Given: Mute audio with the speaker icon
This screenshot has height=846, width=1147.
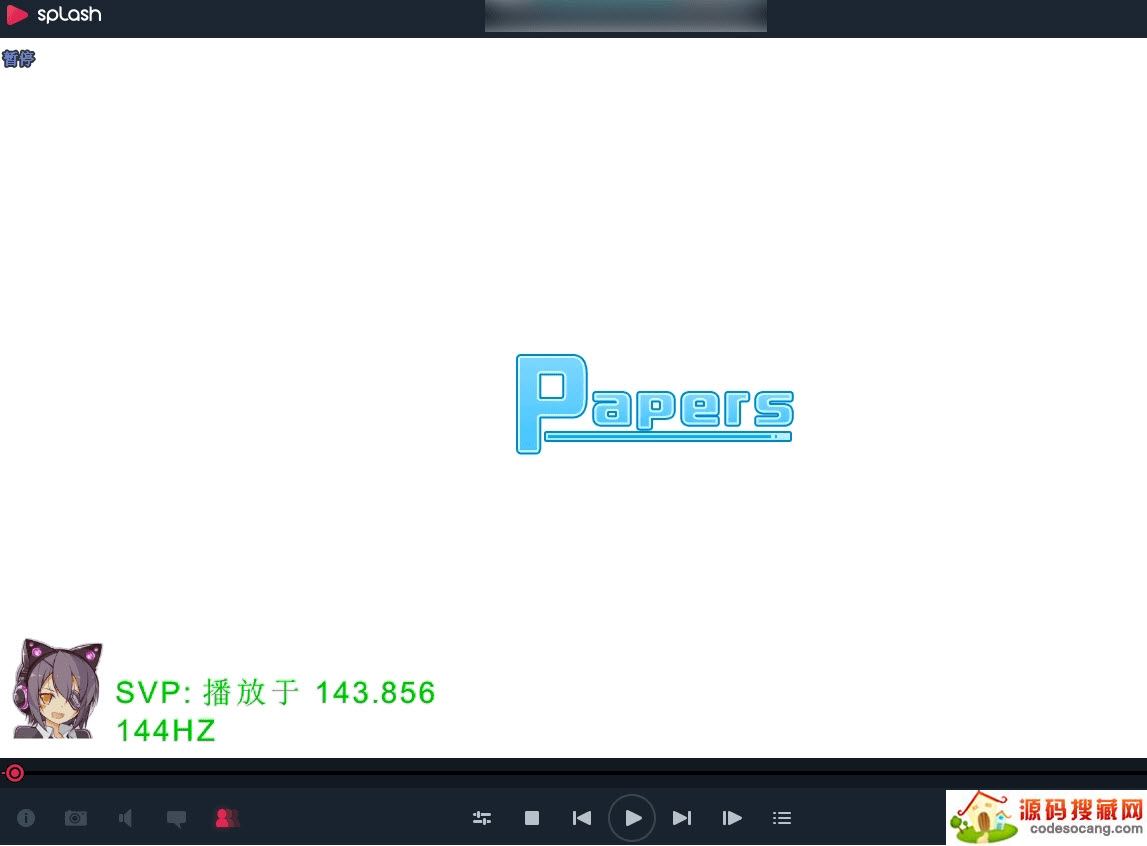Looking at the screenshot, I should tap(125, 817).
